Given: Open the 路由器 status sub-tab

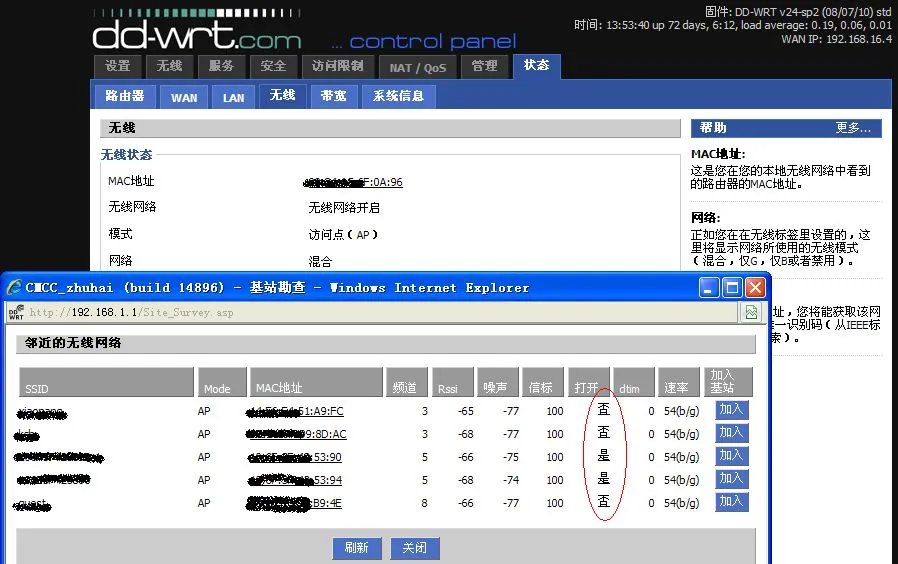Looking at the screenshot, I should pos(124,96).
